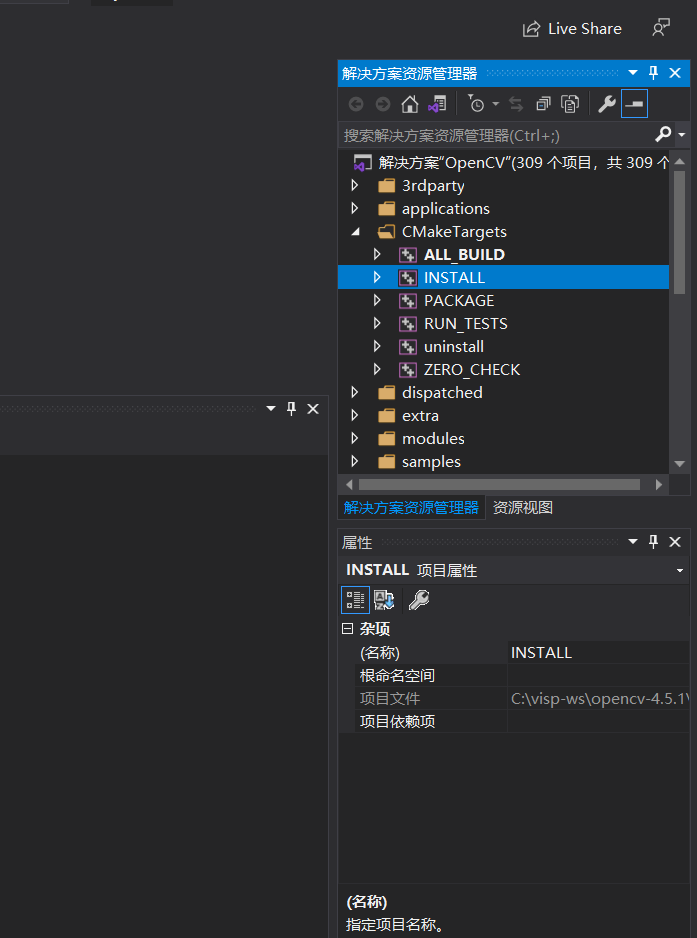Viewport: 697px width, 938px height.
Task: Click the Back navigation arrow in Solution Explorer
Action: 356,105
